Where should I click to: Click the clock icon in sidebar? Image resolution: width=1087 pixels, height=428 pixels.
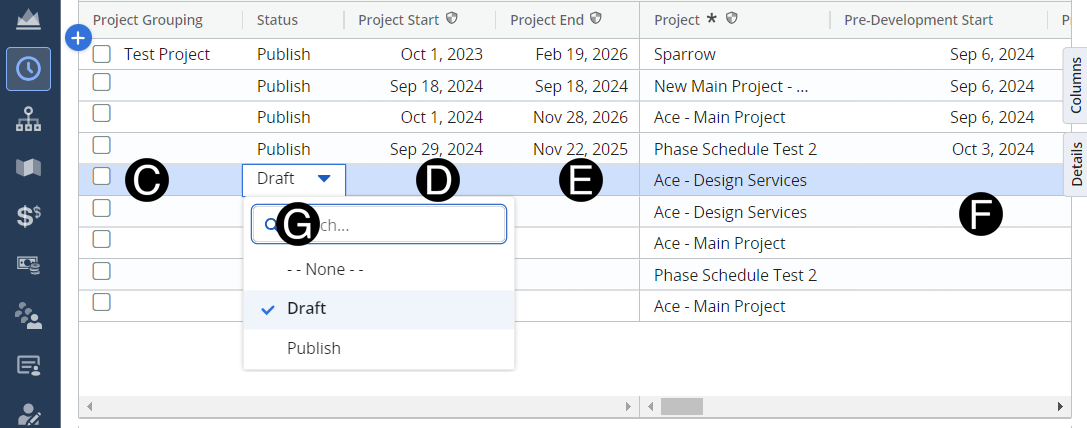tap(28, 69)
